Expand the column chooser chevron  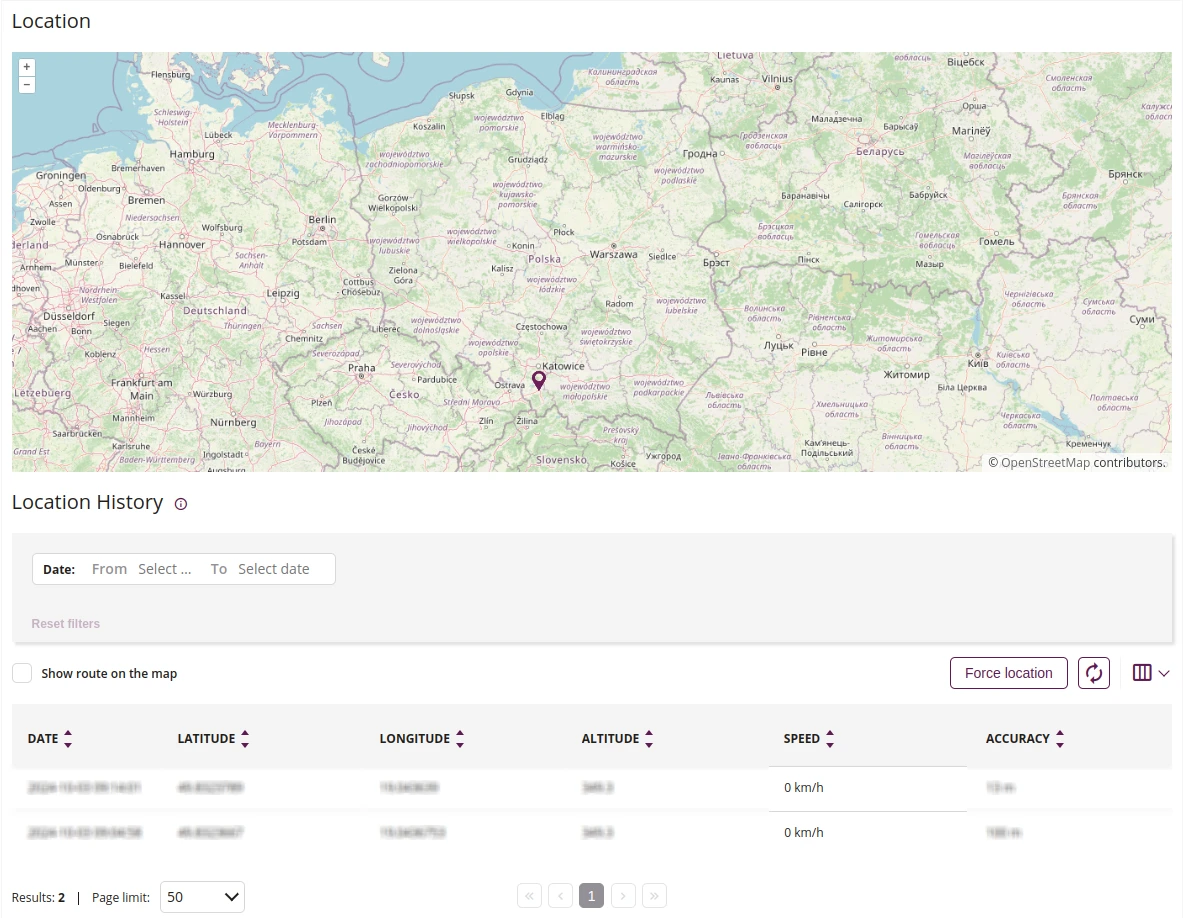[1164, 674]
